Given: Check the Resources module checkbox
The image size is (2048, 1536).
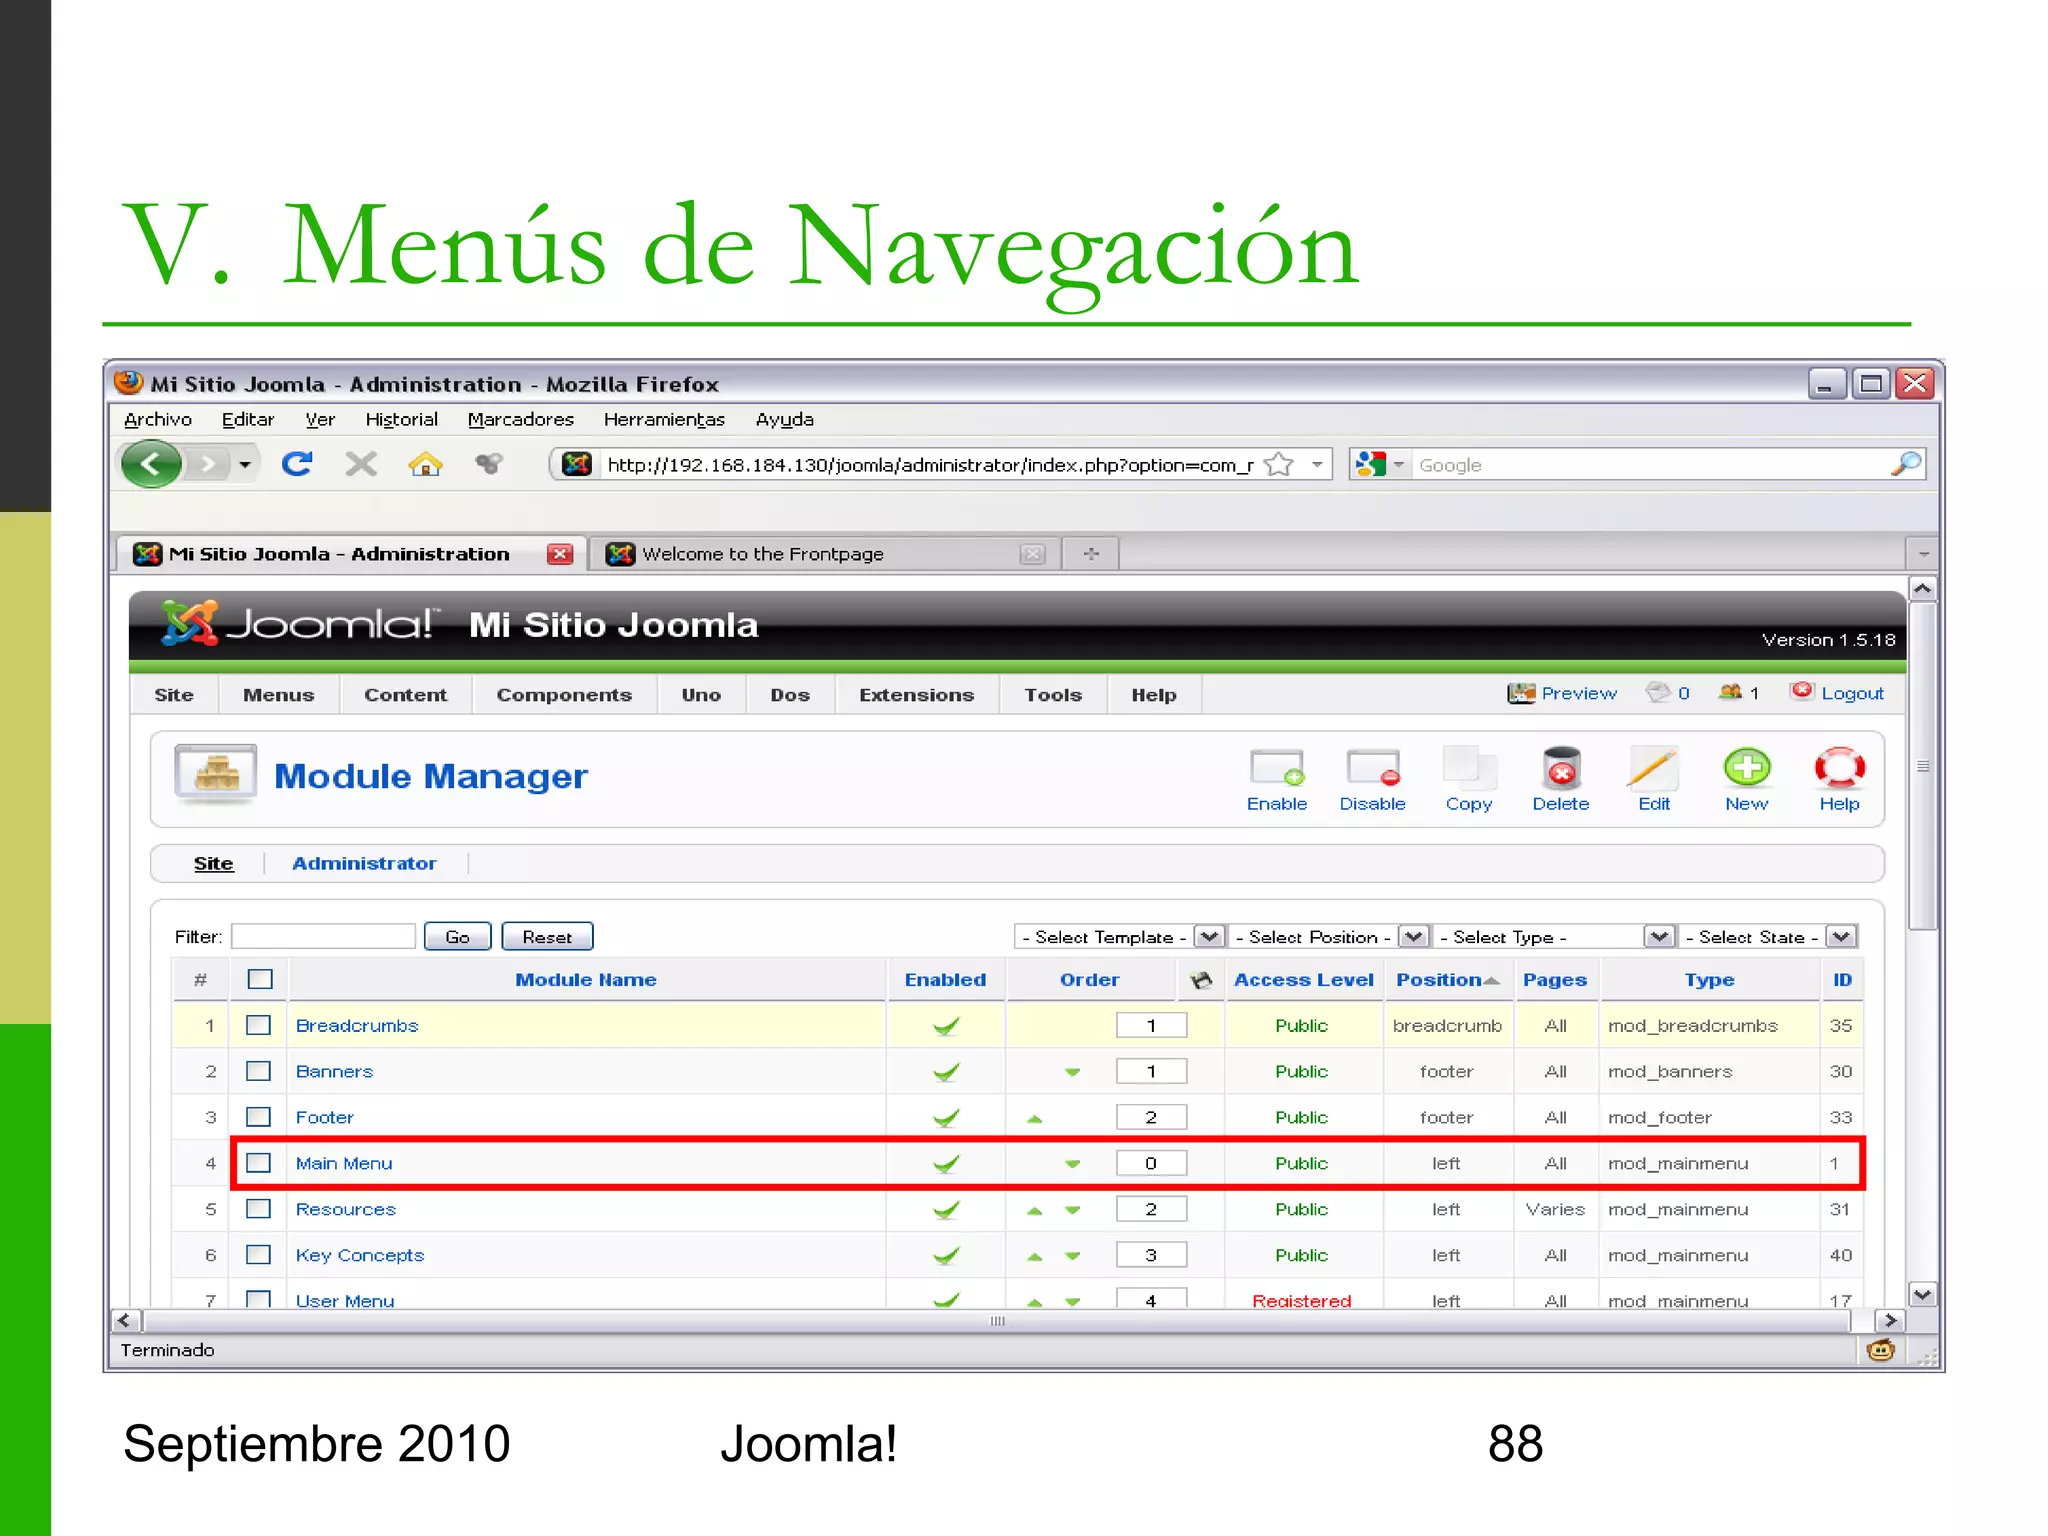Looking at the screenshot, I should click(x=259, y=1210).
